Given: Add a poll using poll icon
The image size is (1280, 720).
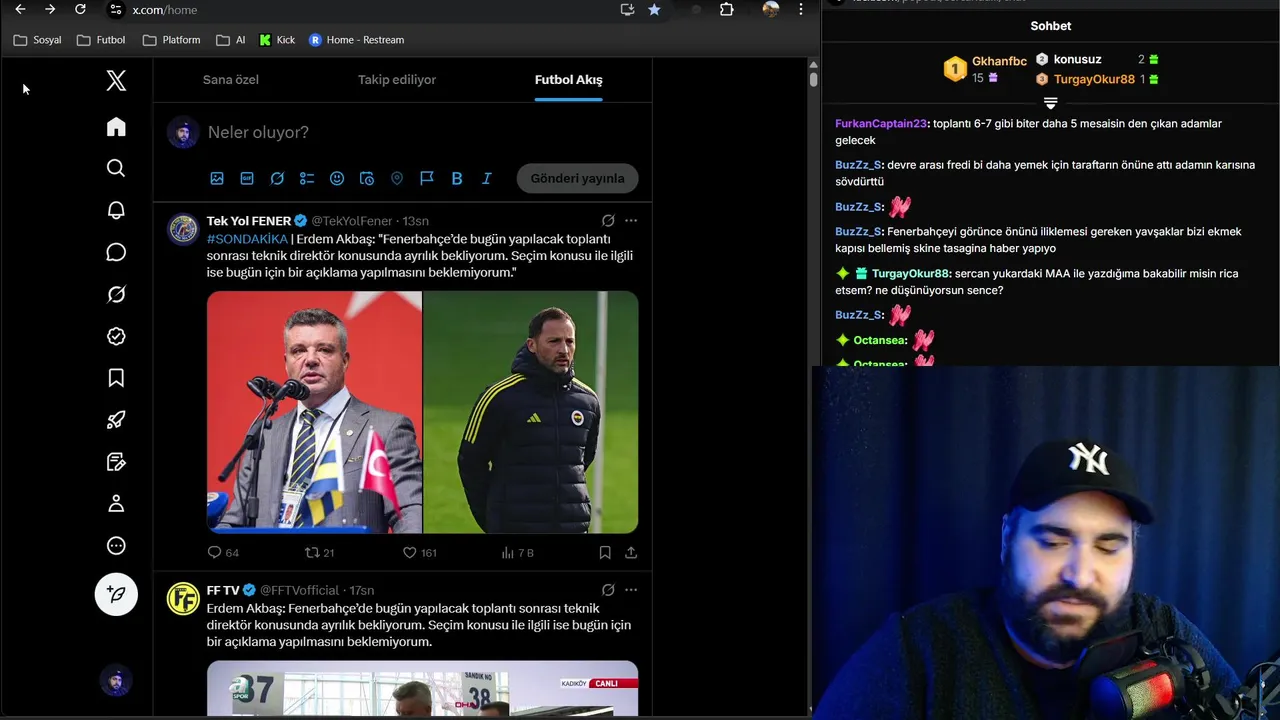Looking at the screenshot, I should [x=307, y=178].
